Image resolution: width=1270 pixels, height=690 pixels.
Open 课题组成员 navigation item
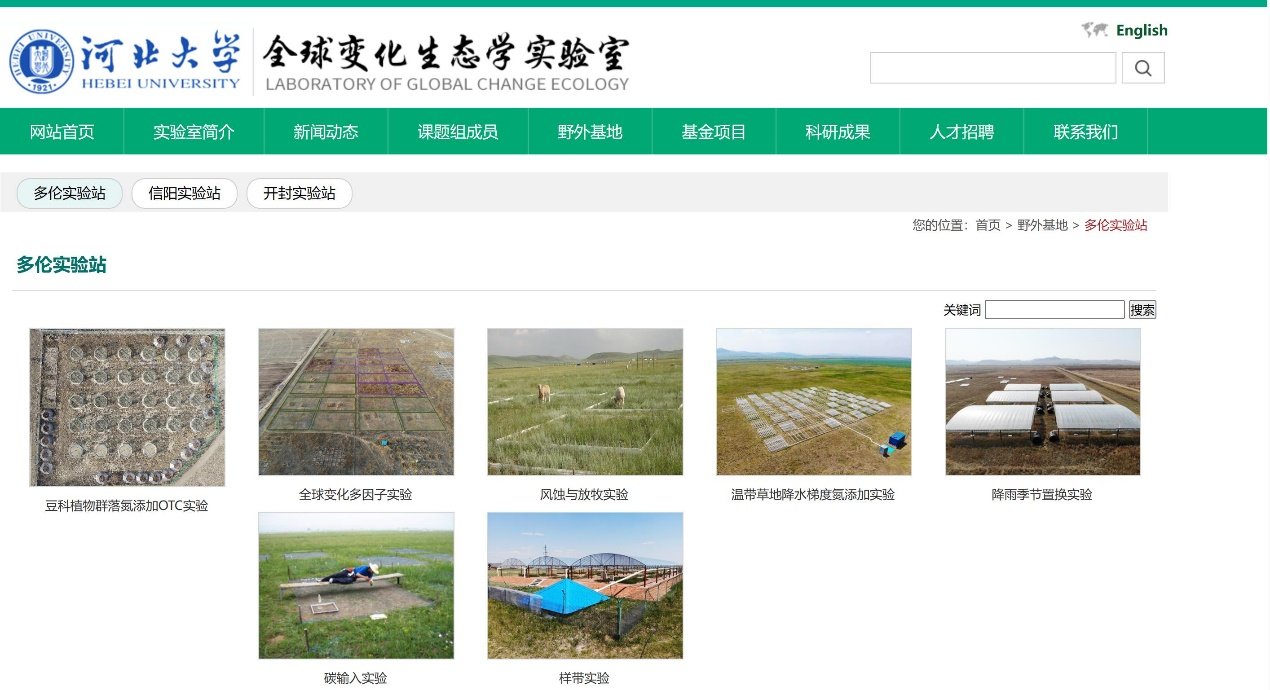point(458,132)
